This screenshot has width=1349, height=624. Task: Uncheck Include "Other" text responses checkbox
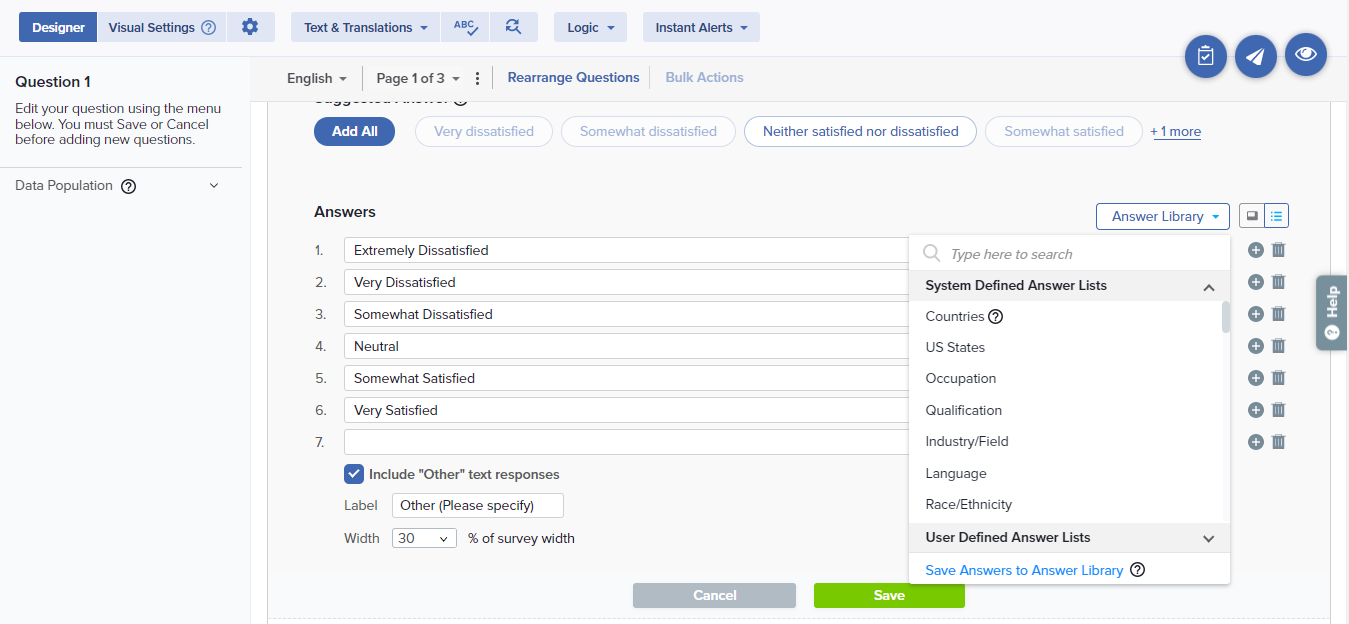[354, 474]
